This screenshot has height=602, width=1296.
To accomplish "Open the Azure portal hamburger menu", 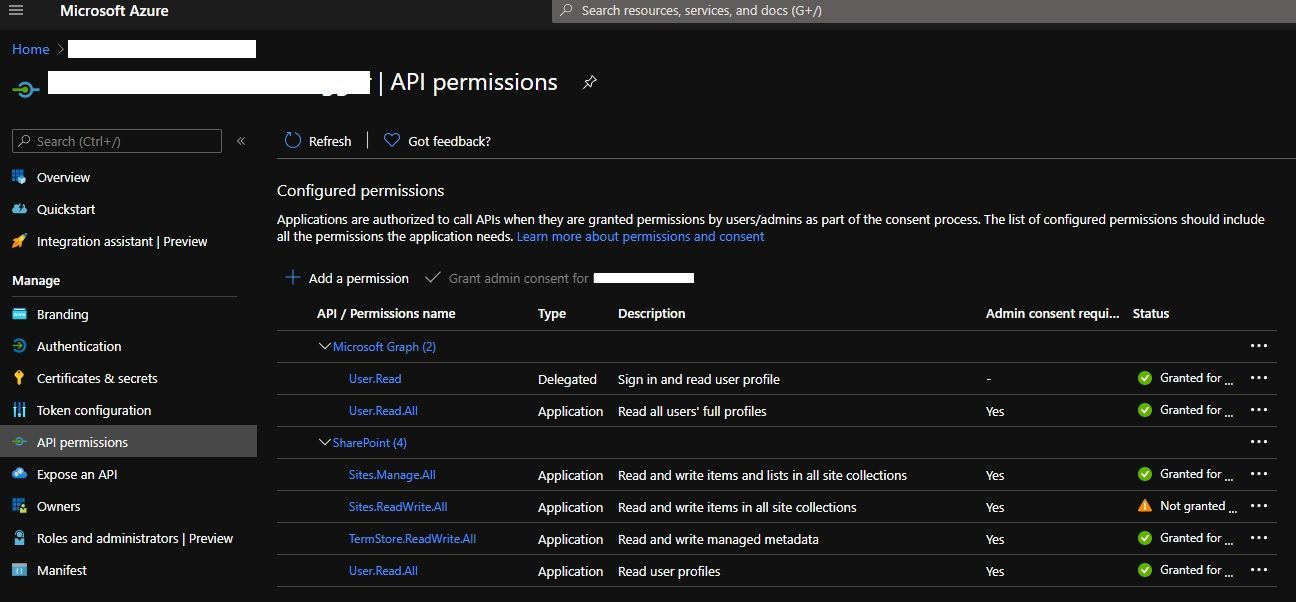I will click(x=15, y=11).
